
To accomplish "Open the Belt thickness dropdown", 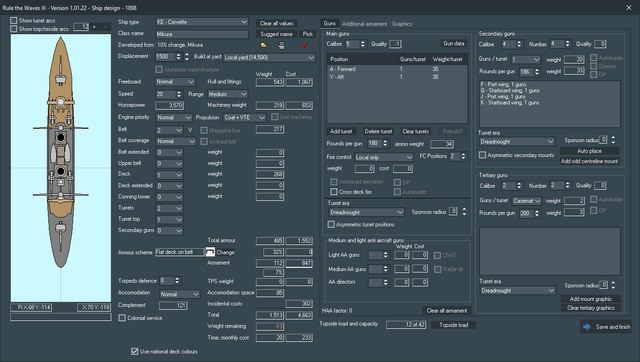I will (169, 130).
